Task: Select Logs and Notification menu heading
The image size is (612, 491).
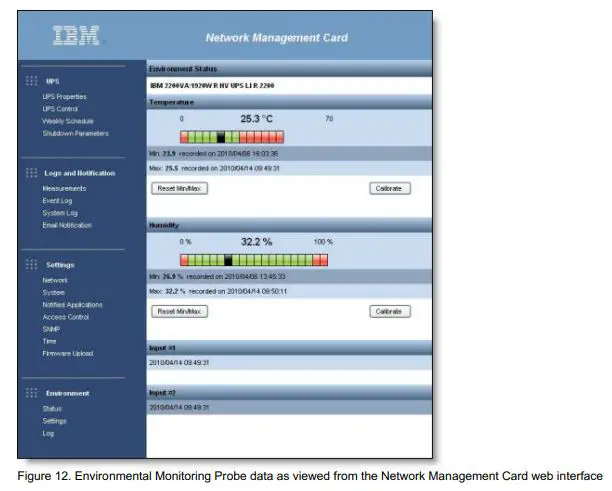Action: (x=80, y=173)
